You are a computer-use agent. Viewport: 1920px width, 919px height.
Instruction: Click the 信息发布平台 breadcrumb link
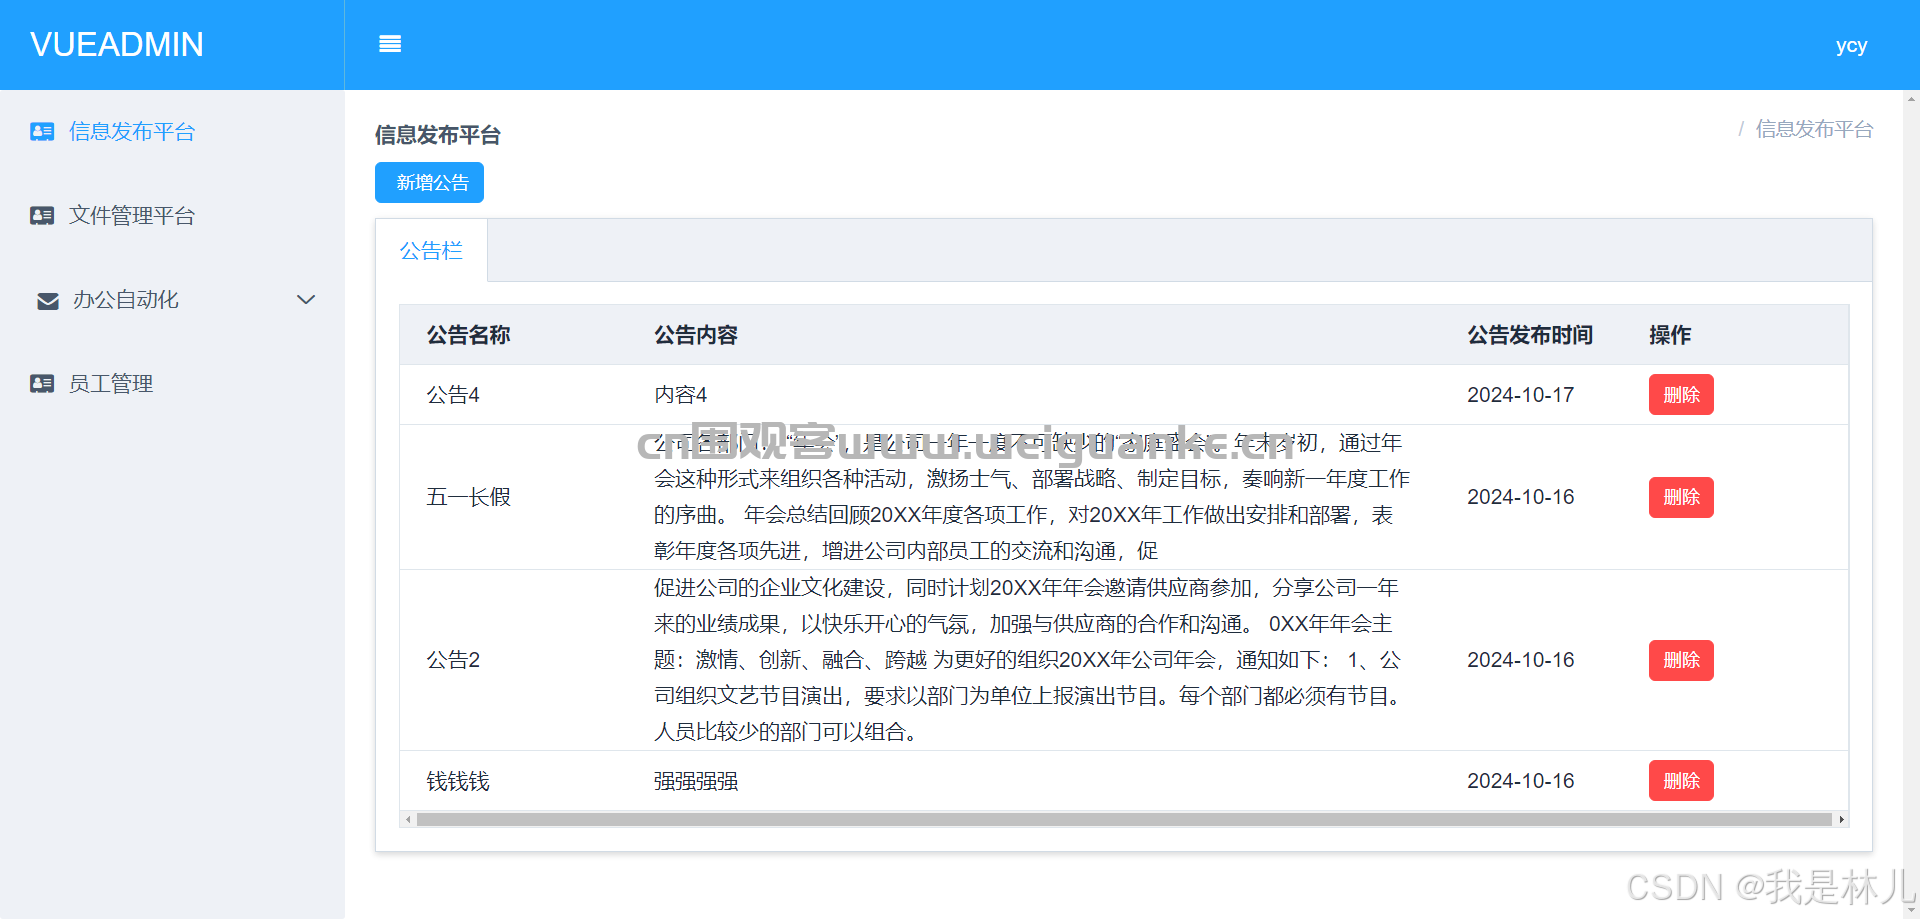coord(1814,129)
